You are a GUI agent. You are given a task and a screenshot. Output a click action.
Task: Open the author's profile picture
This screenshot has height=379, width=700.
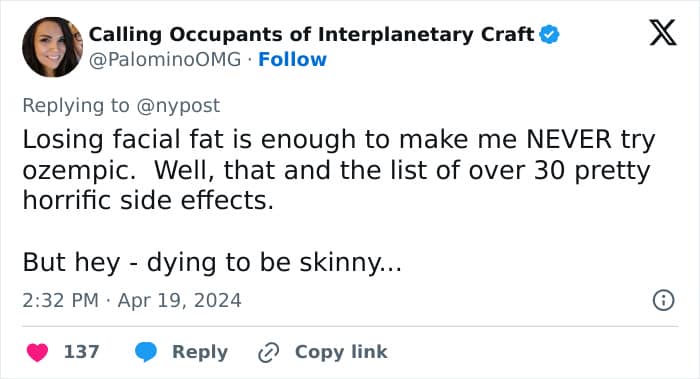pos(52,47)
